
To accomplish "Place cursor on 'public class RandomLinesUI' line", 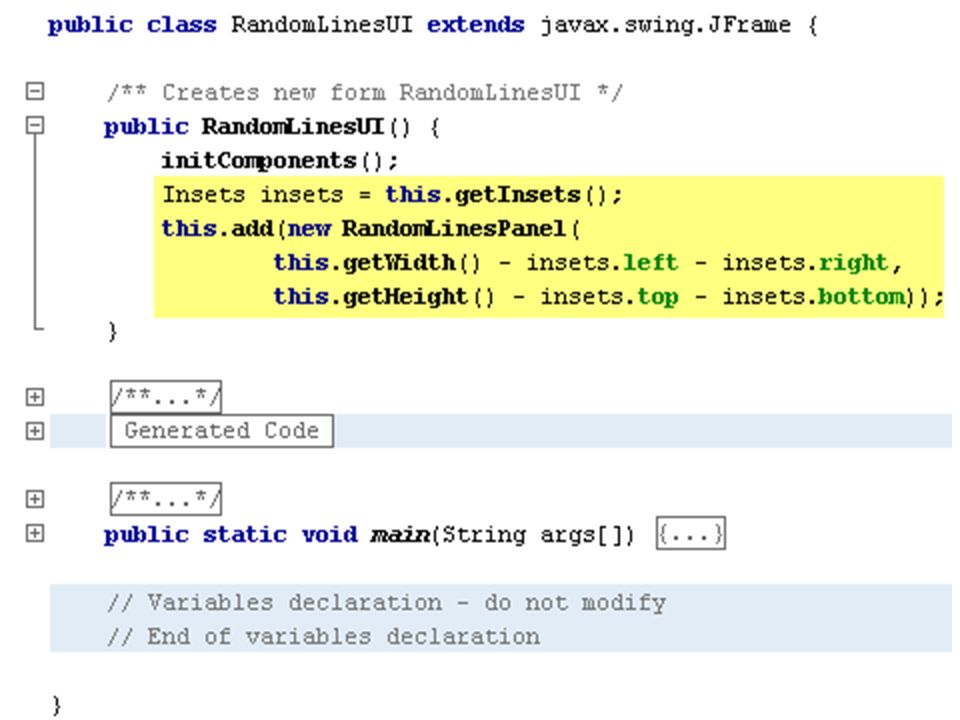I will coord(432,25).
